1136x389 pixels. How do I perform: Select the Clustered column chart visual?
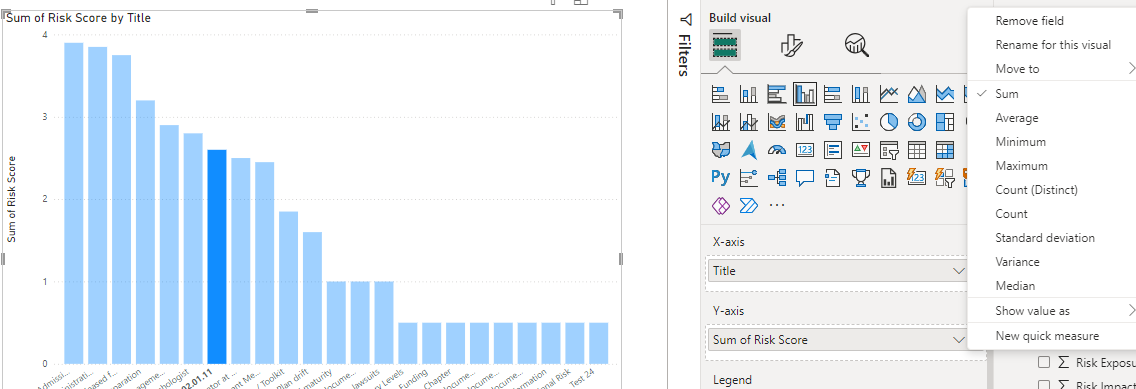click(x=805, y=93)
